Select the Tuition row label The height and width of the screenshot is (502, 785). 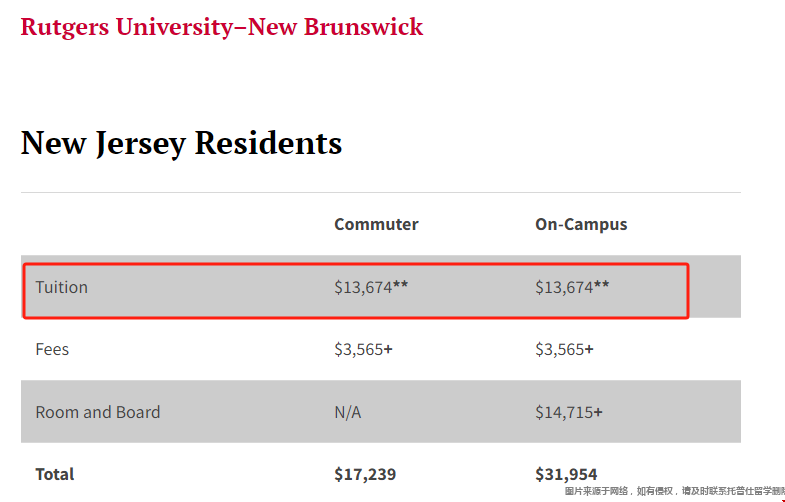pos(62,287)
